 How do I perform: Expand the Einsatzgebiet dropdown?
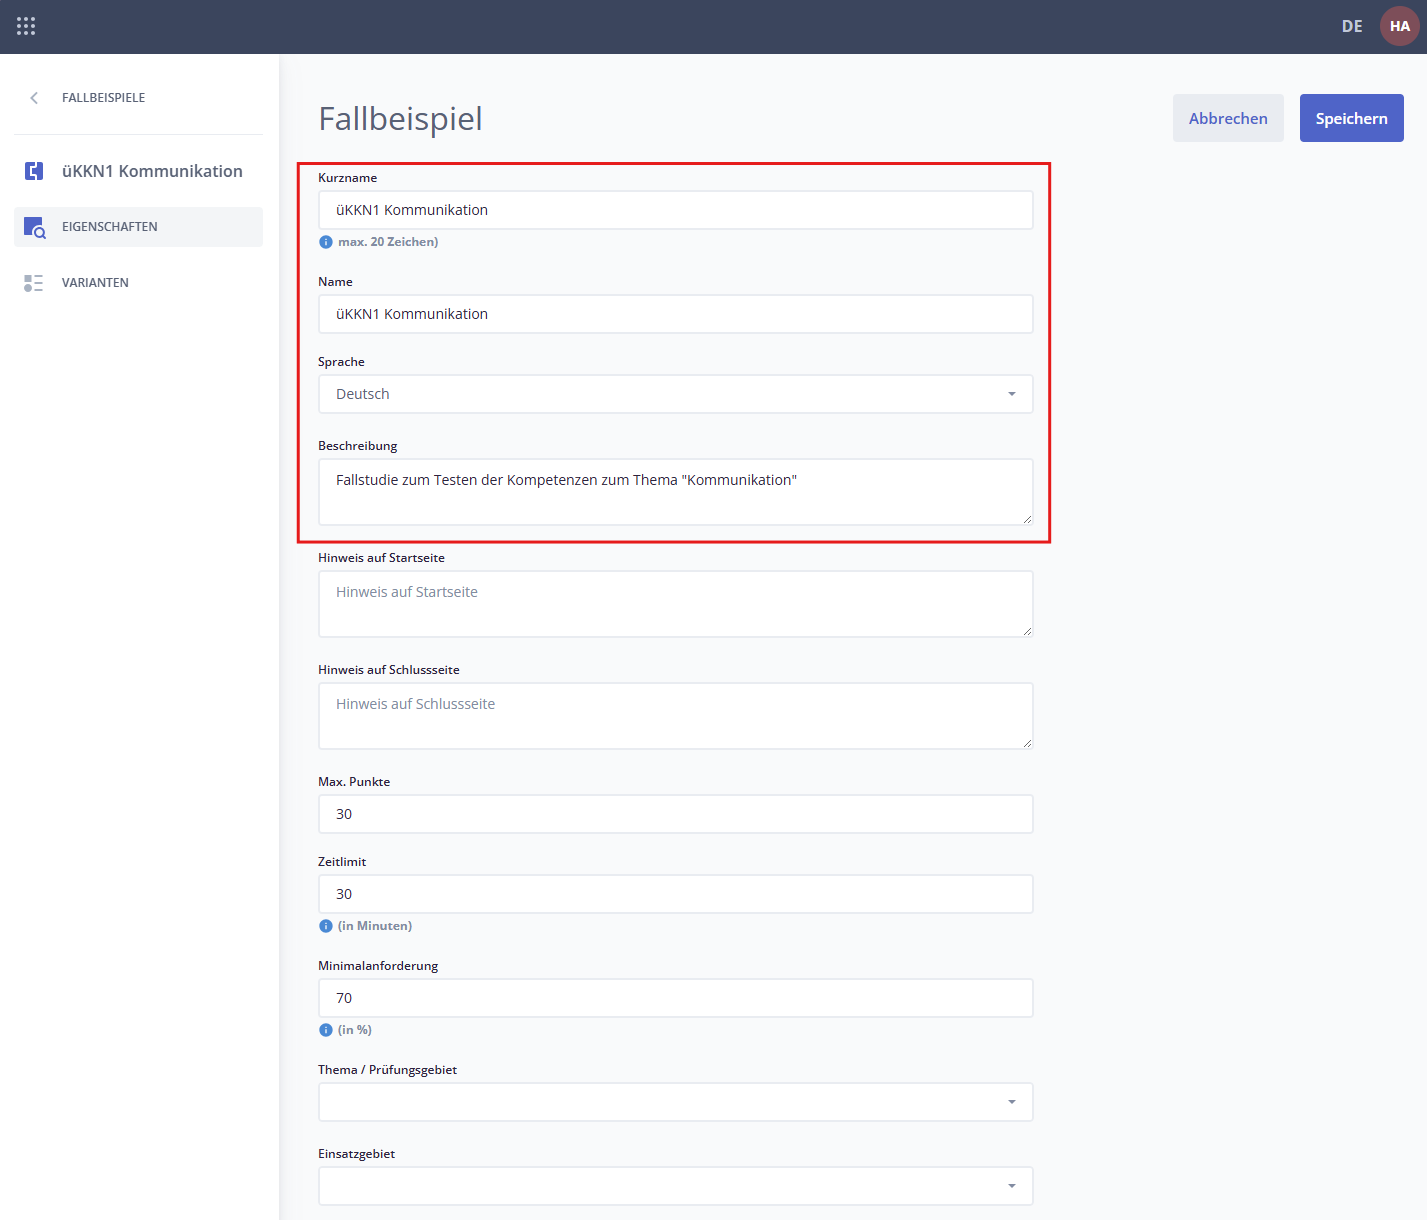pyautogui.click(x=675, y=1186)
